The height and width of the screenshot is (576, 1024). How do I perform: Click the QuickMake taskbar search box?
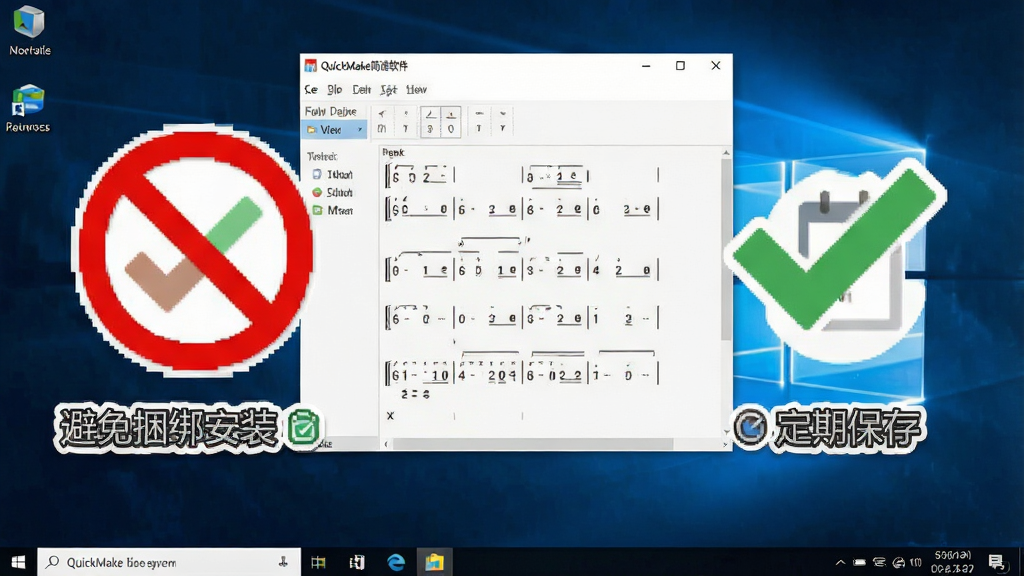click(x=169, y=562)
